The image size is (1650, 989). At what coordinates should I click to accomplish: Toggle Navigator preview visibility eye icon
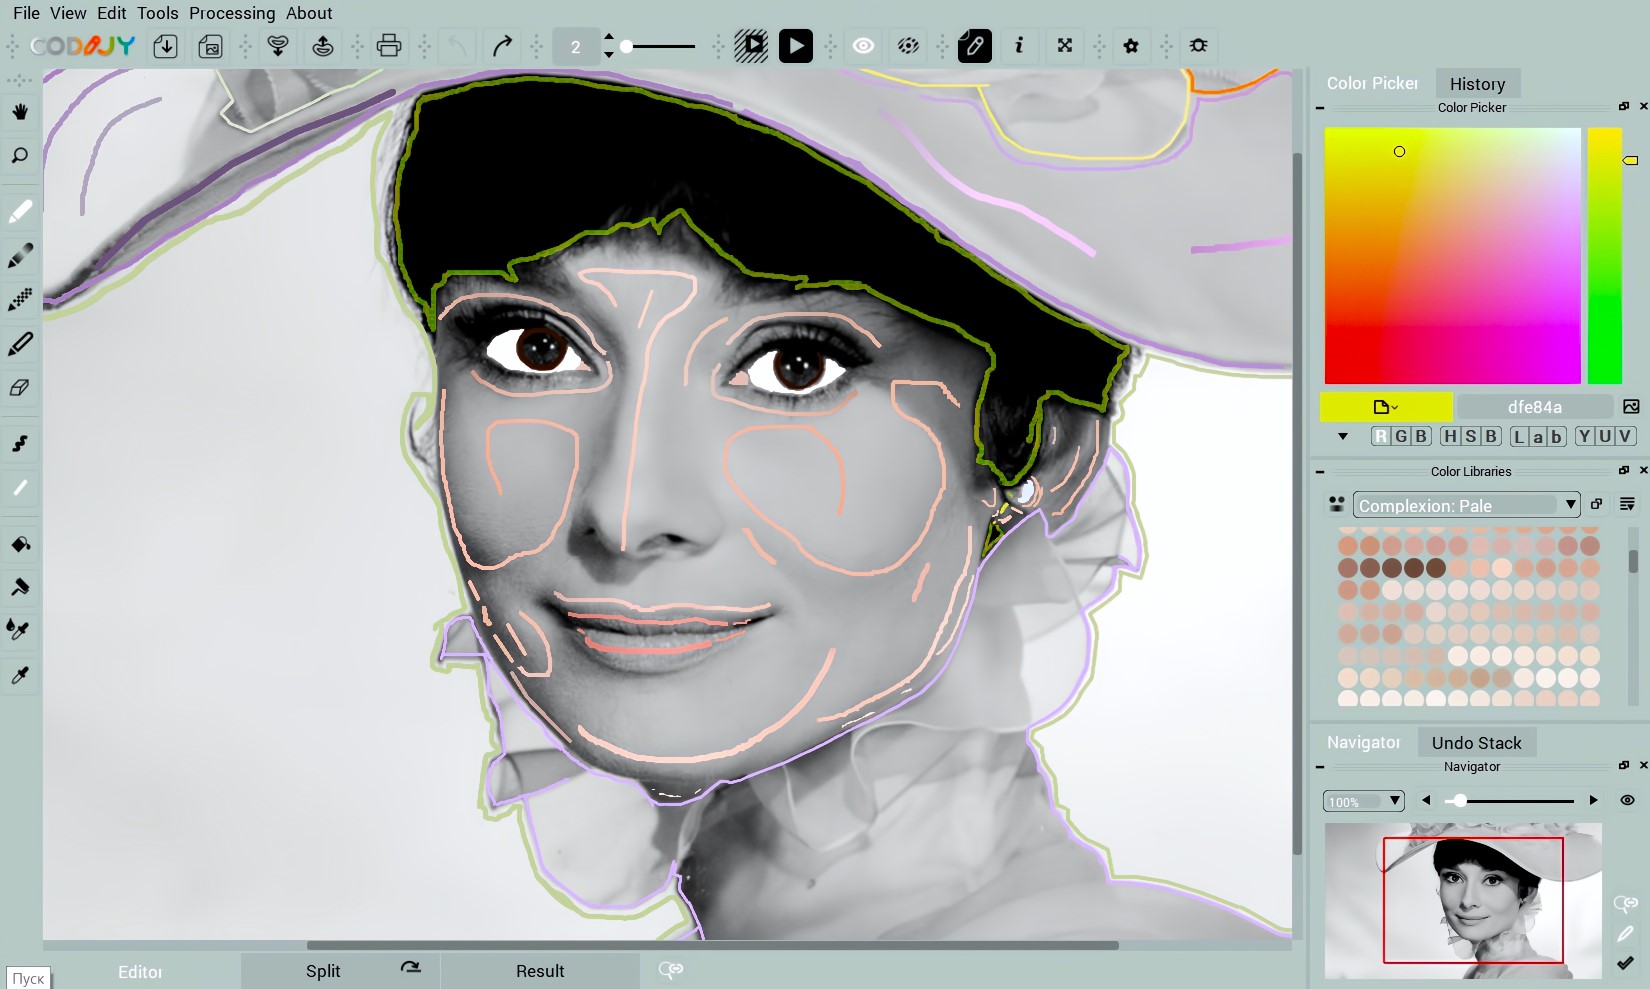1628,800
